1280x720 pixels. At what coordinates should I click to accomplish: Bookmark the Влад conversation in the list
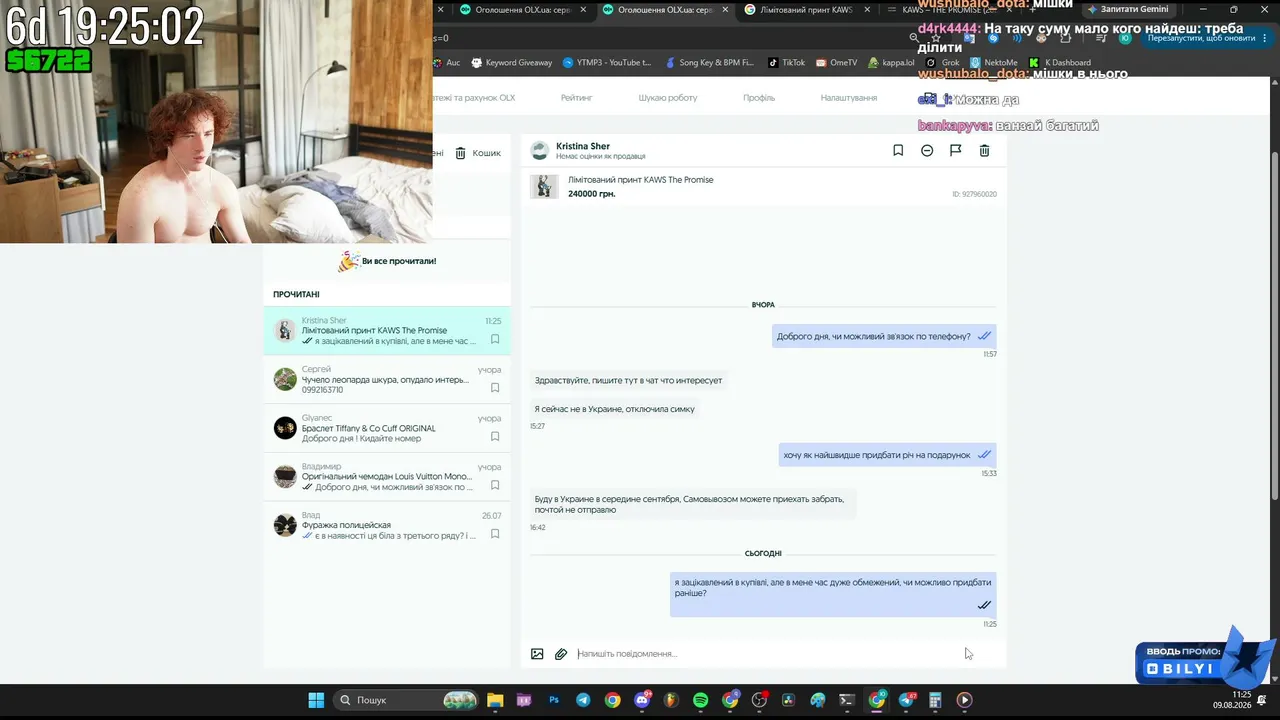point(495,534)
